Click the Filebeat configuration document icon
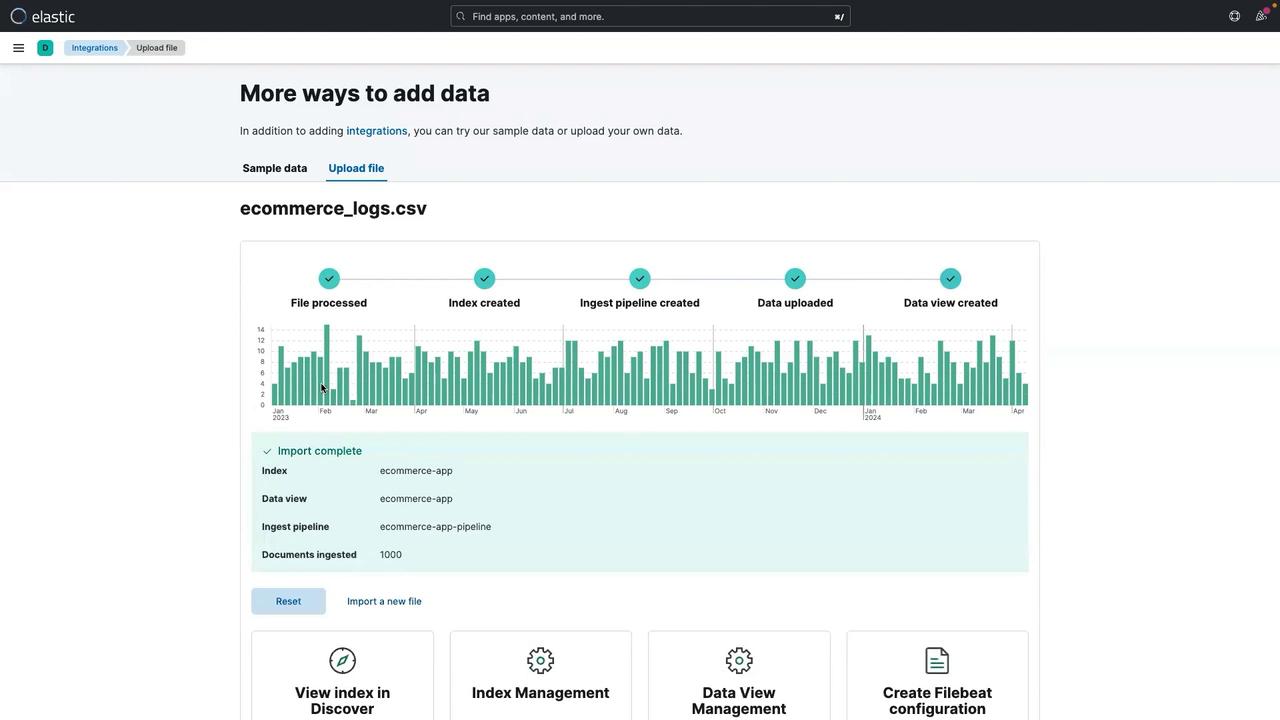The width and height of the screenshot is (1280, 720). (x=937, y=661)
